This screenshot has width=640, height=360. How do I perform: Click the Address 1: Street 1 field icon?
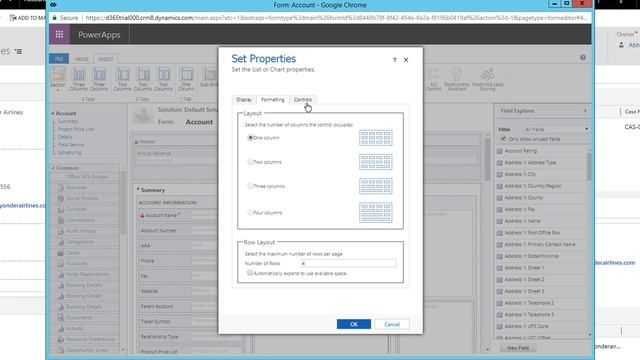point(500,268)
